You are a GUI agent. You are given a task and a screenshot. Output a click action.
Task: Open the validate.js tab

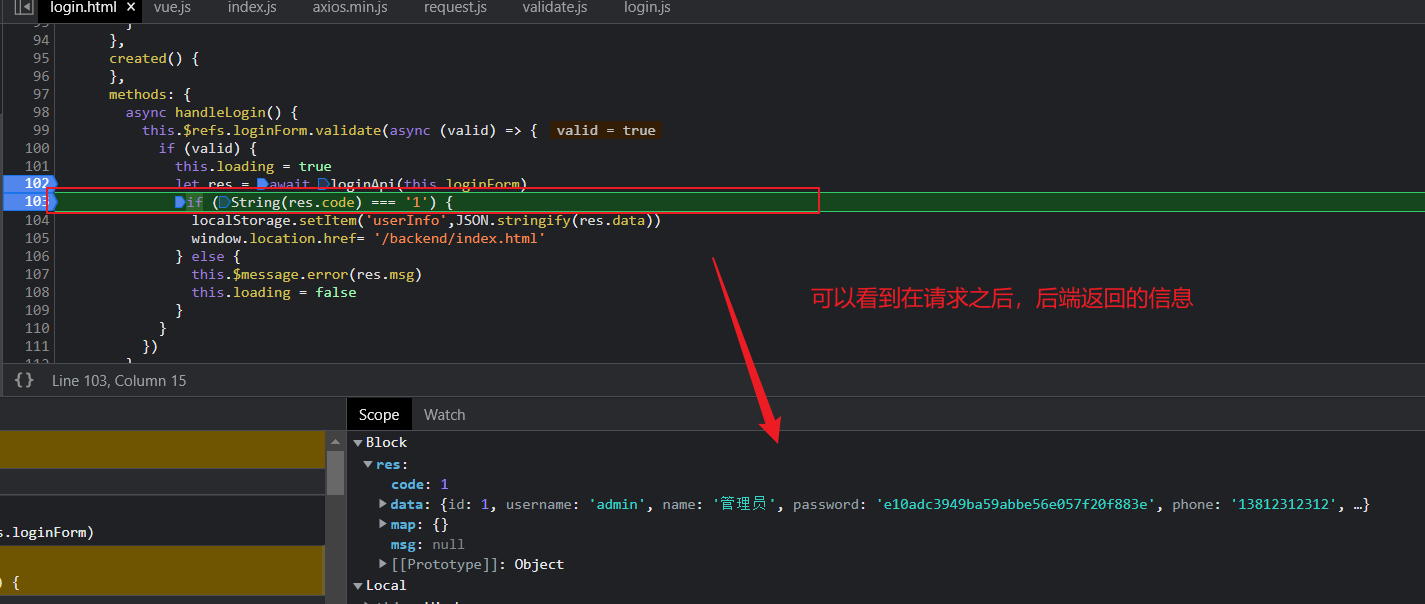[x=555, y=8]
